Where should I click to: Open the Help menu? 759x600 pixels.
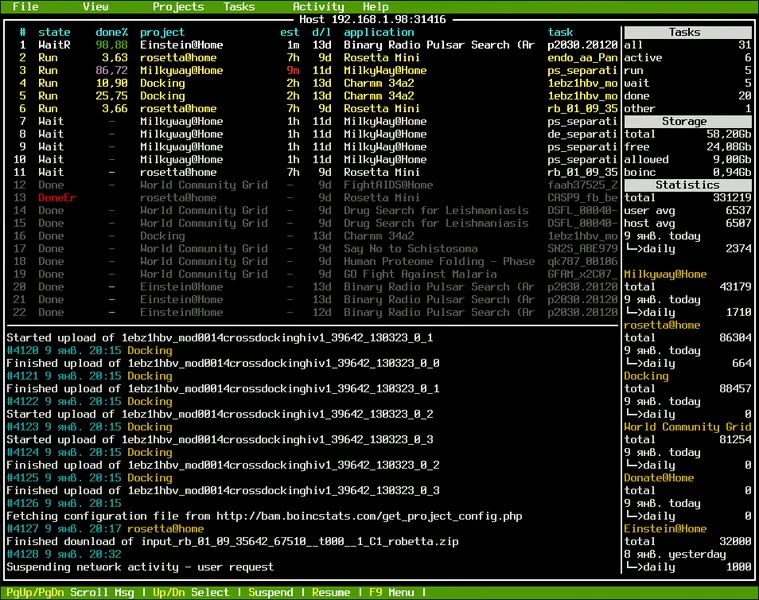pos(376,6)
